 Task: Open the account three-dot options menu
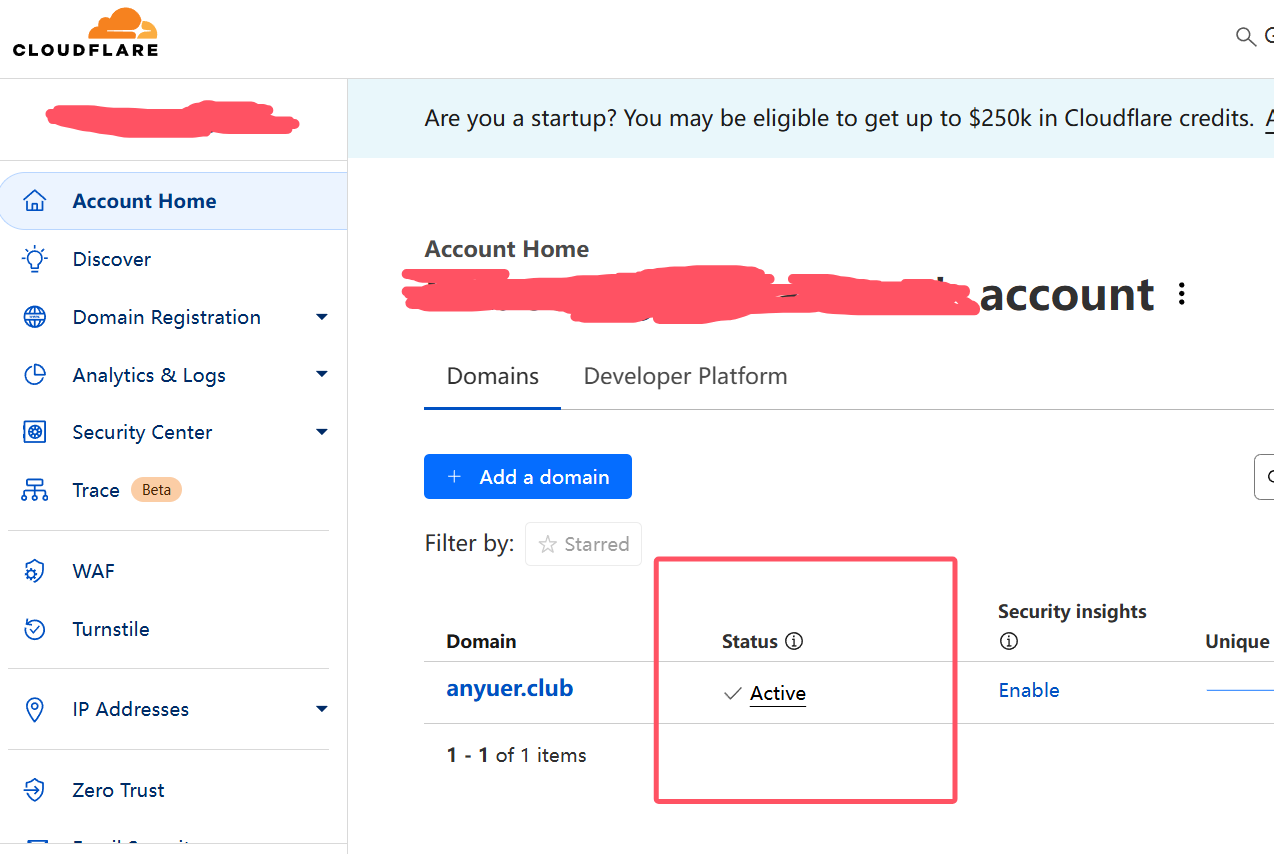coord(1182,294)
